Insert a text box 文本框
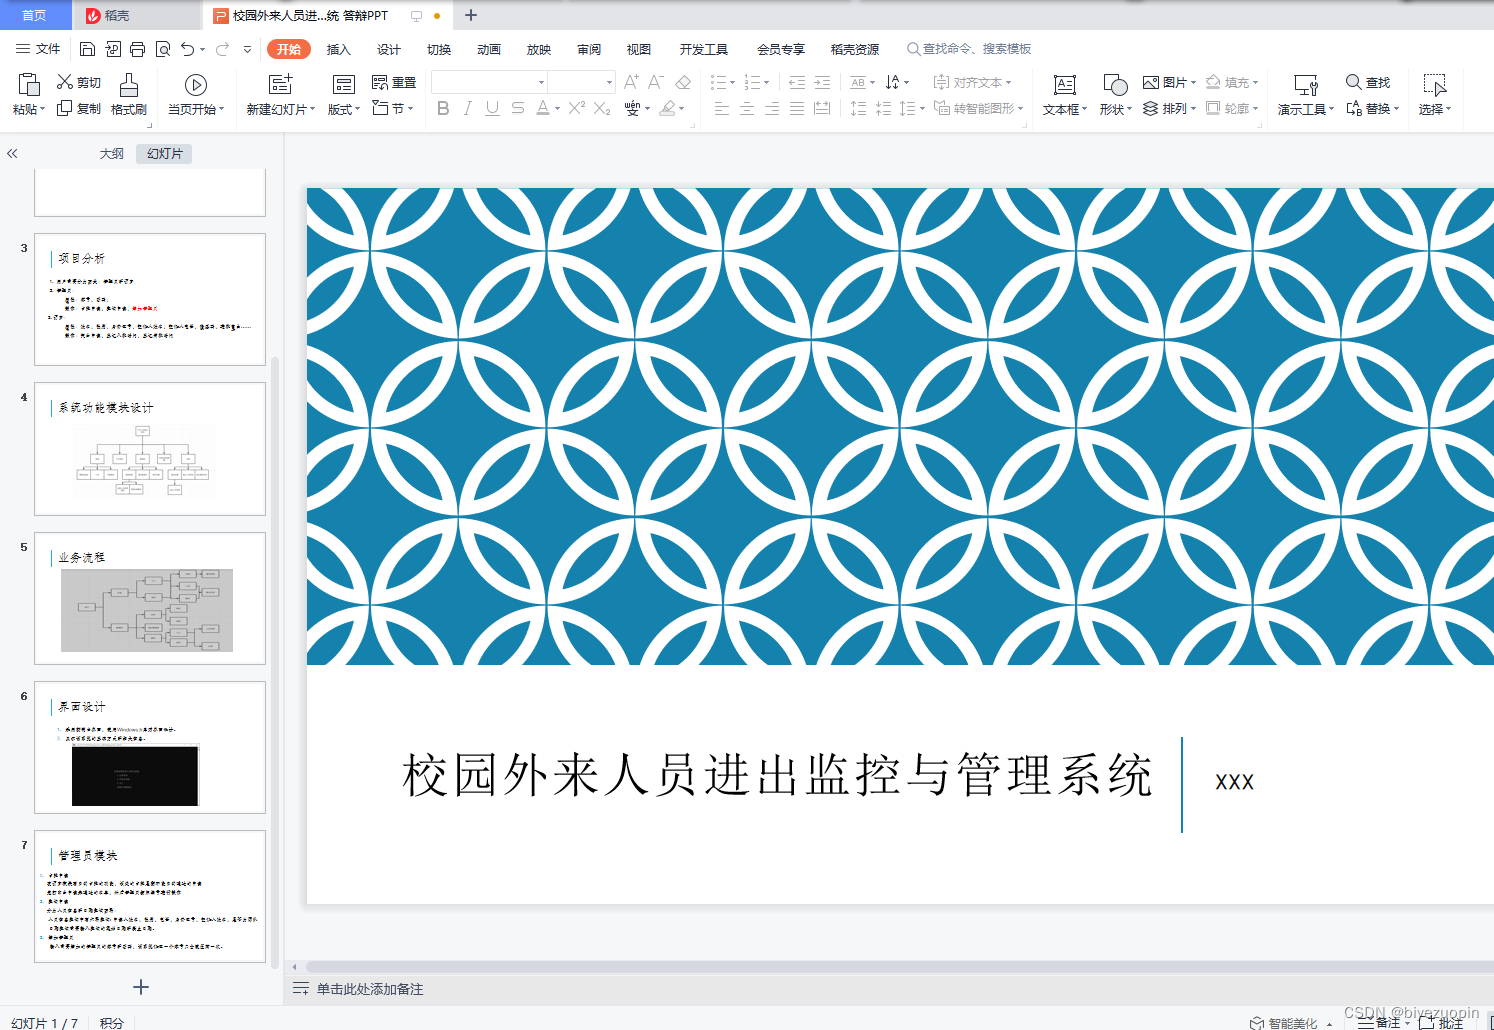The image size is (1494, 1030). (x=1065, y=95)
